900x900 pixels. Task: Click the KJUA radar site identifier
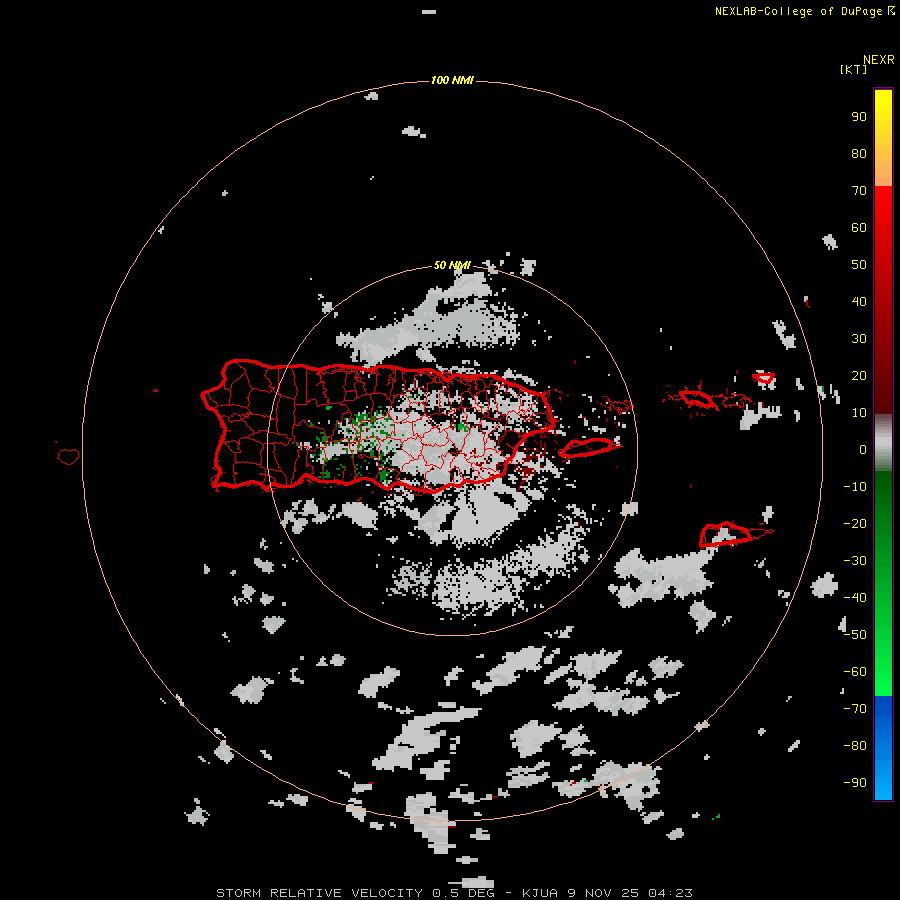(540, 893)
